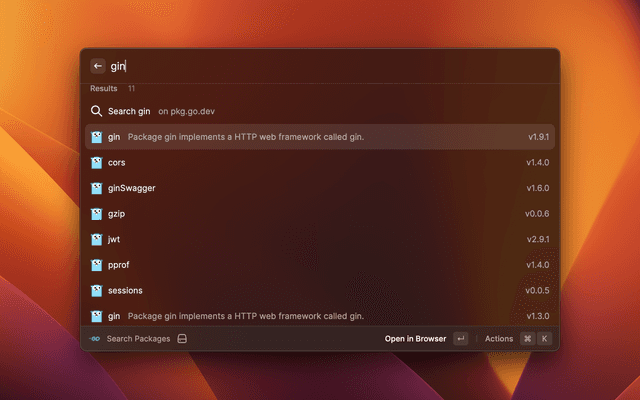Select the gin v1.9.1 package result
Image resolution: width=640 pixels, height=400 pixels.
click(x=320, y=136)
